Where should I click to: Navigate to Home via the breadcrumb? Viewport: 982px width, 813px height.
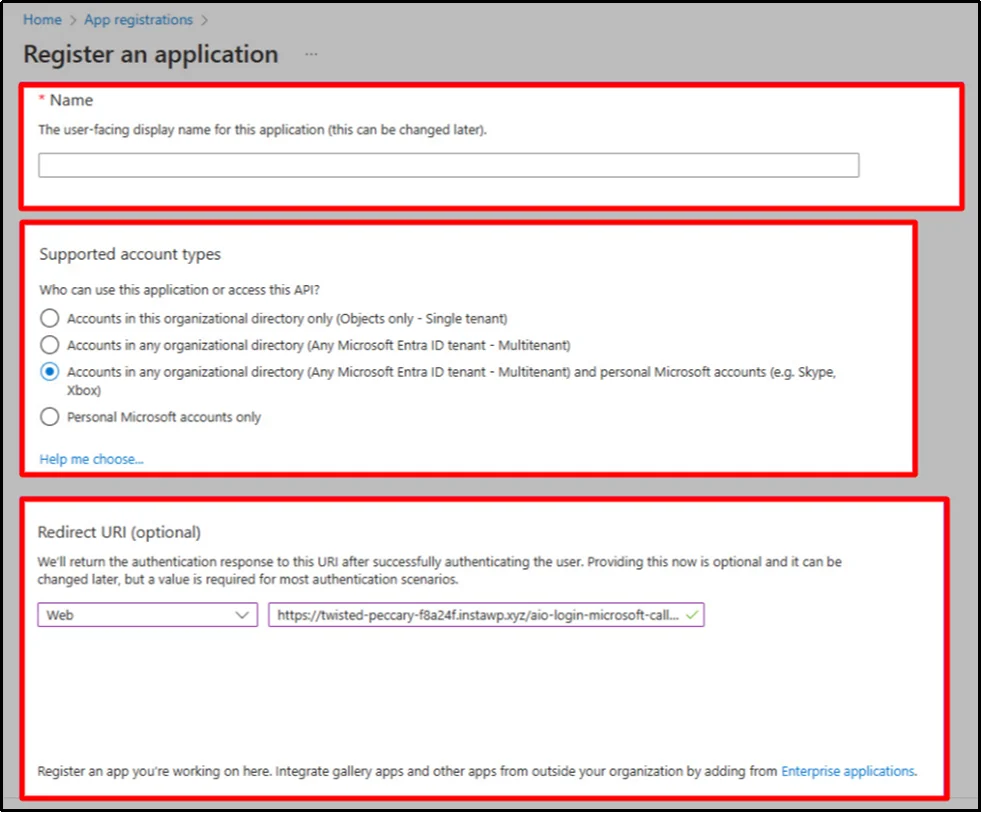tap(41, 19)
